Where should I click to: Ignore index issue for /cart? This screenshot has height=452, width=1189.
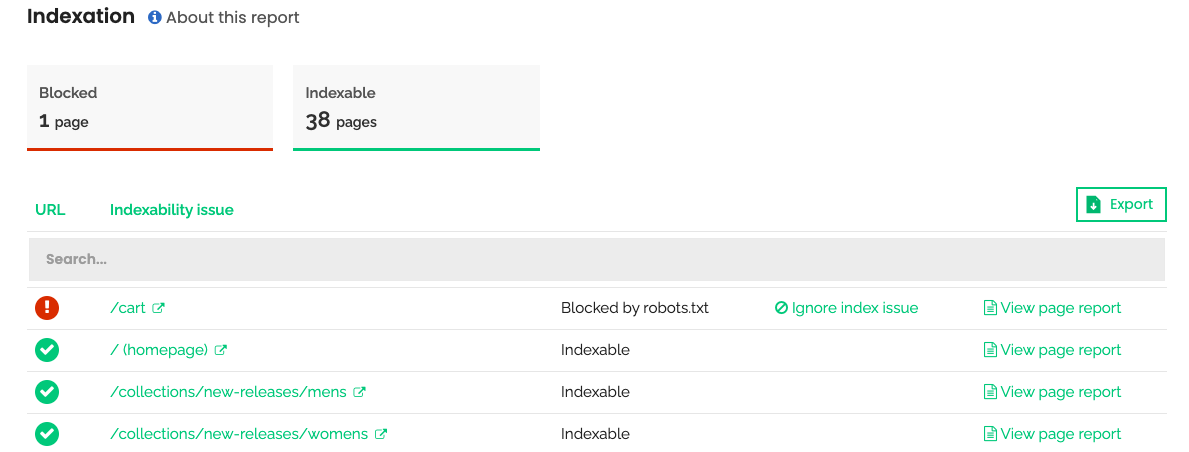point(846,308)
